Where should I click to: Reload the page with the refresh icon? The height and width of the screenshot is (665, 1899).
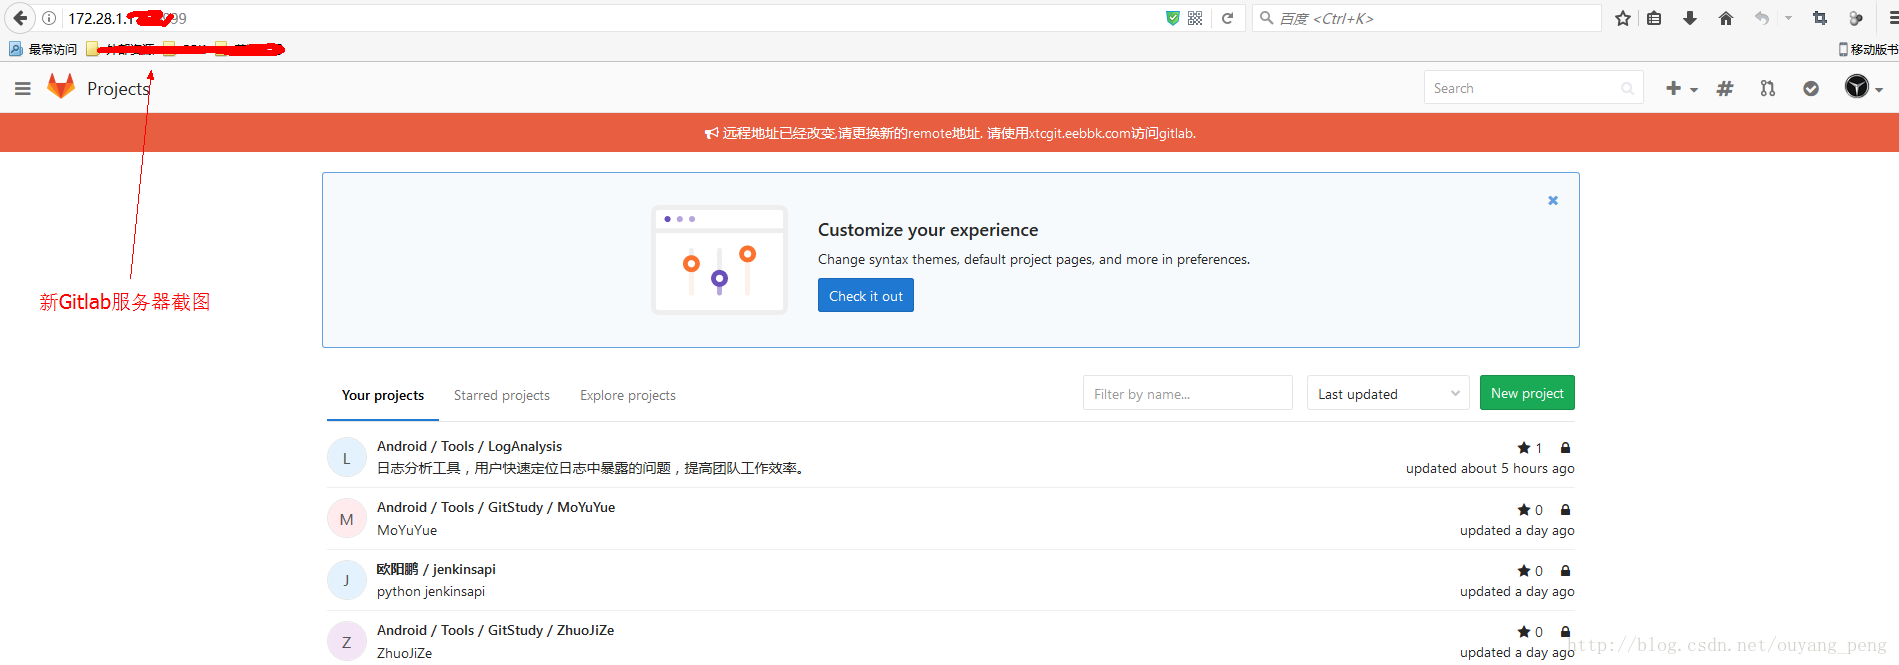tap(1228, 18)
